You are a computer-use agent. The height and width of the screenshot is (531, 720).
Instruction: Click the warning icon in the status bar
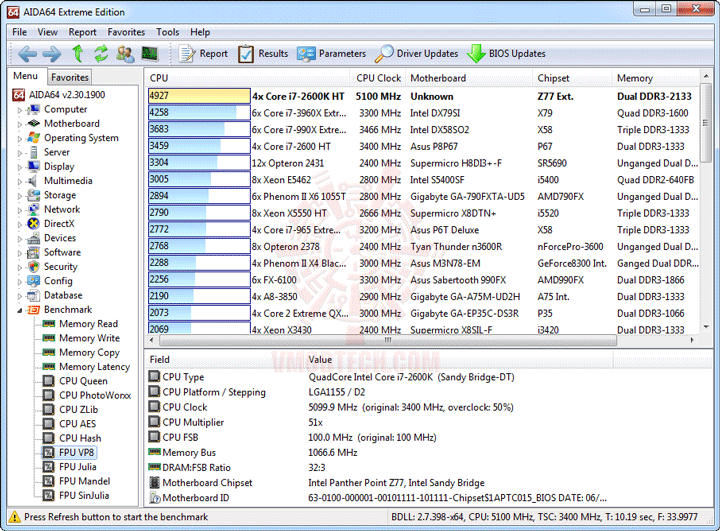coord(15,517)
